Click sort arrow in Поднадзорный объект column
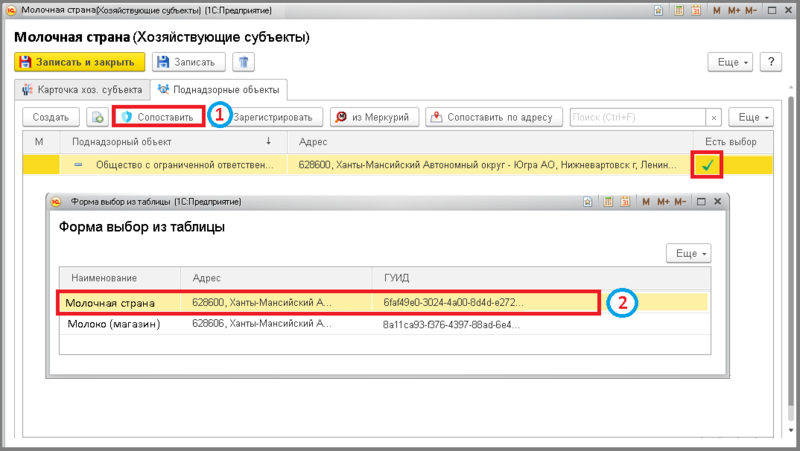800x451 pixels. (268, 141)
